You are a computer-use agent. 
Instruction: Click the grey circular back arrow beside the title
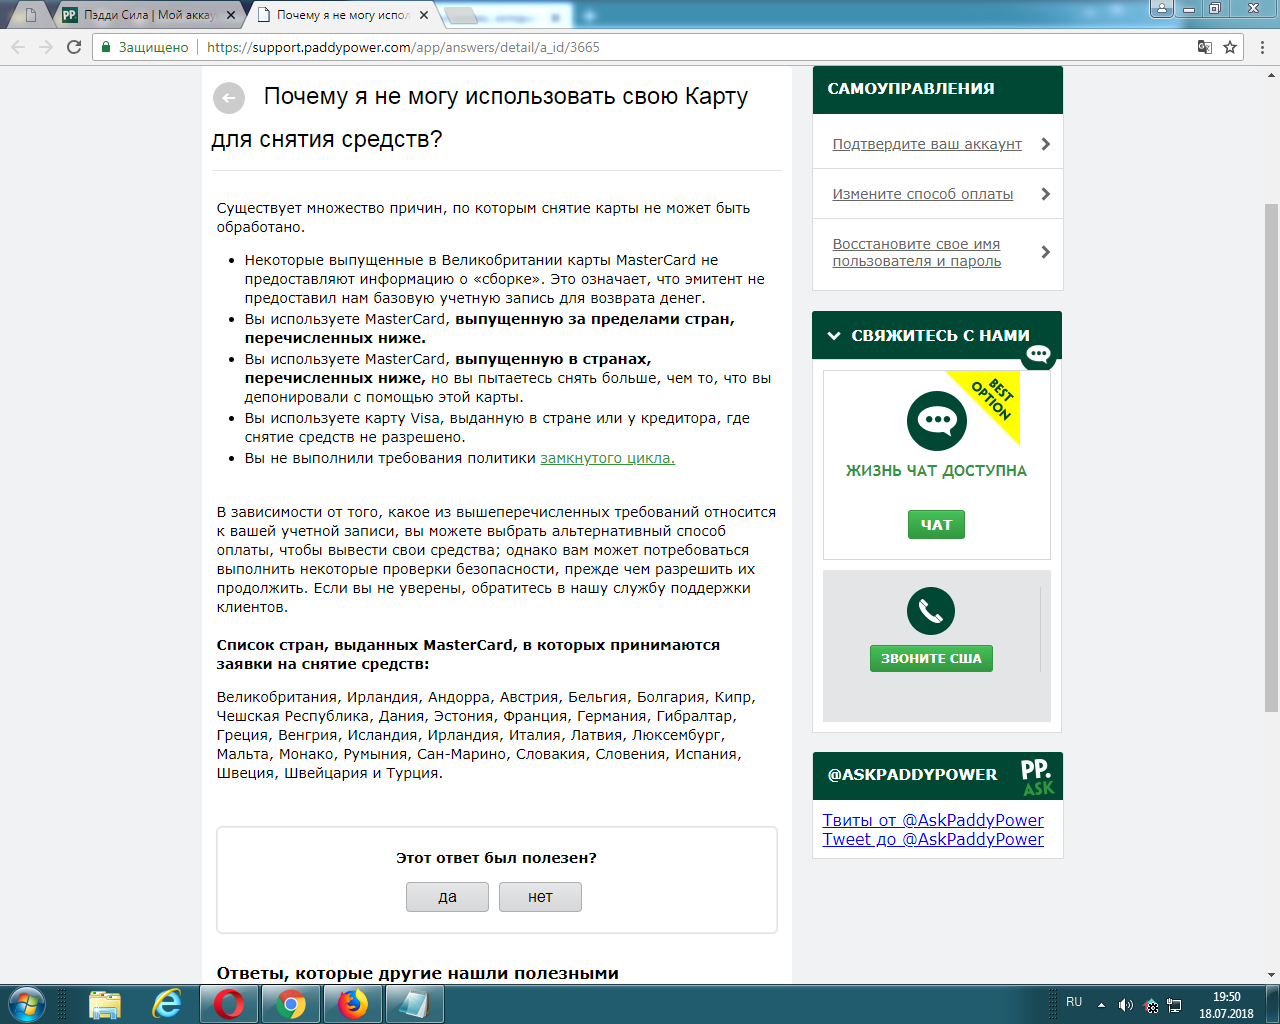[229, 97]
